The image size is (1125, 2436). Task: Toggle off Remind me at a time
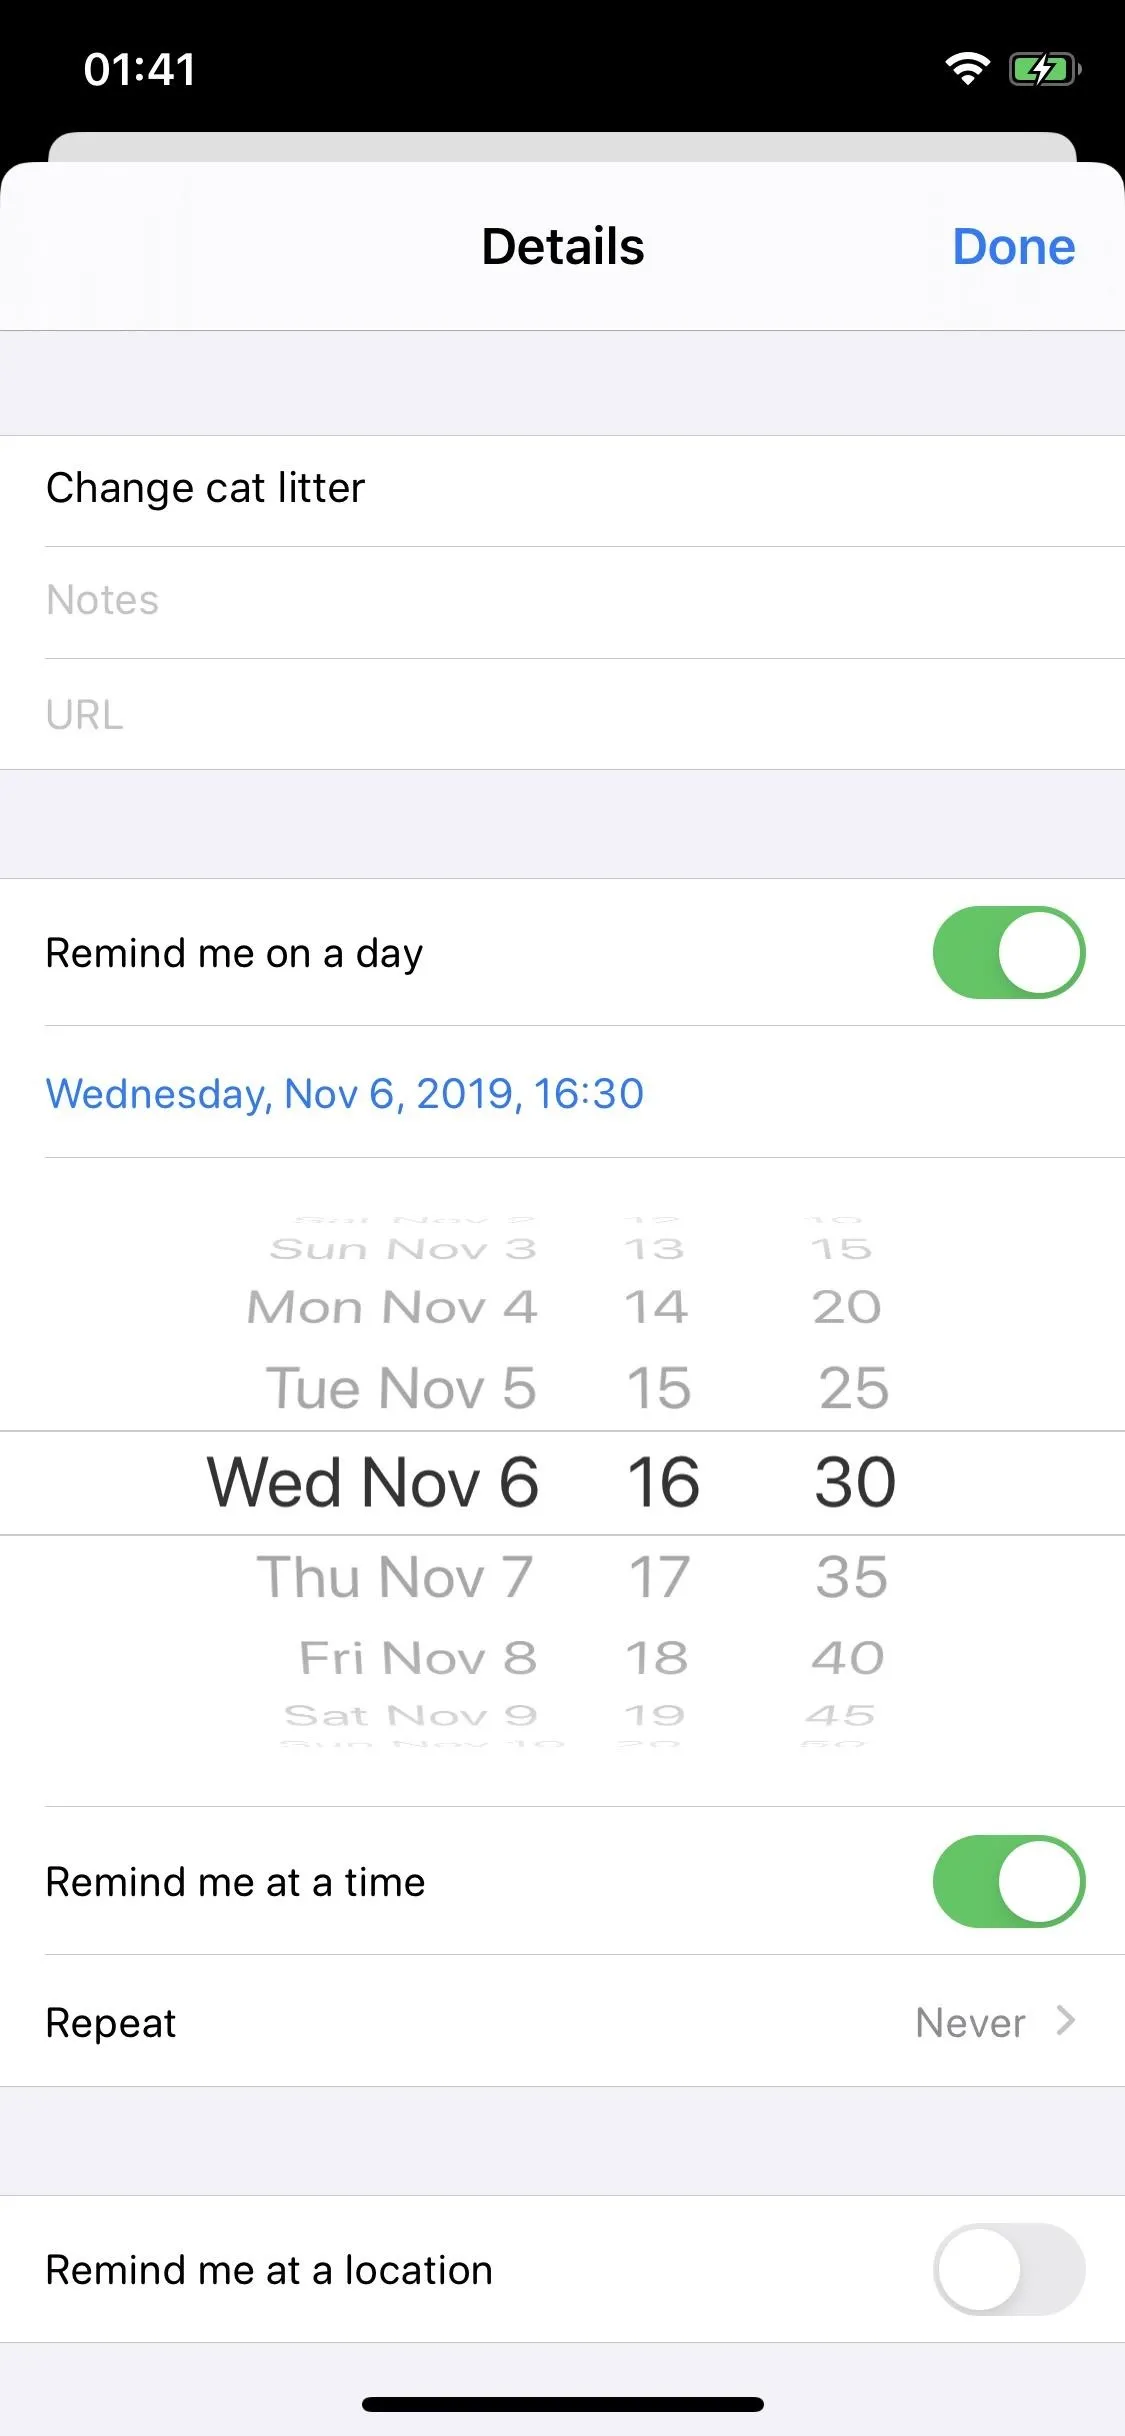tap(1009, 1881)
